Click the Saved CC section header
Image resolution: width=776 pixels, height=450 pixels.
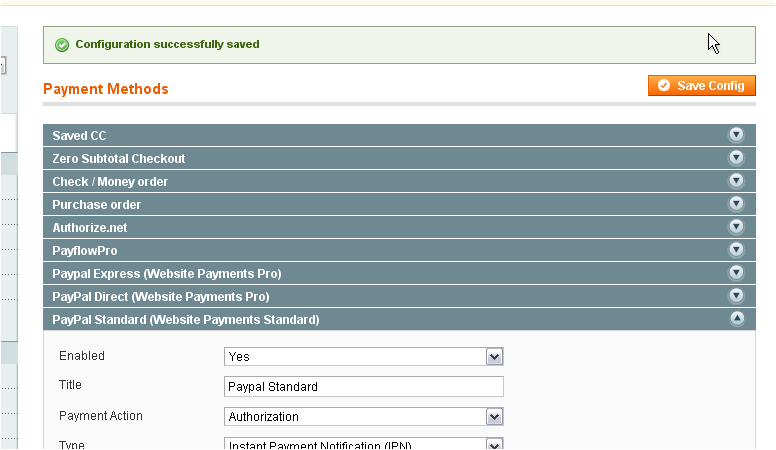click(80, 135)
